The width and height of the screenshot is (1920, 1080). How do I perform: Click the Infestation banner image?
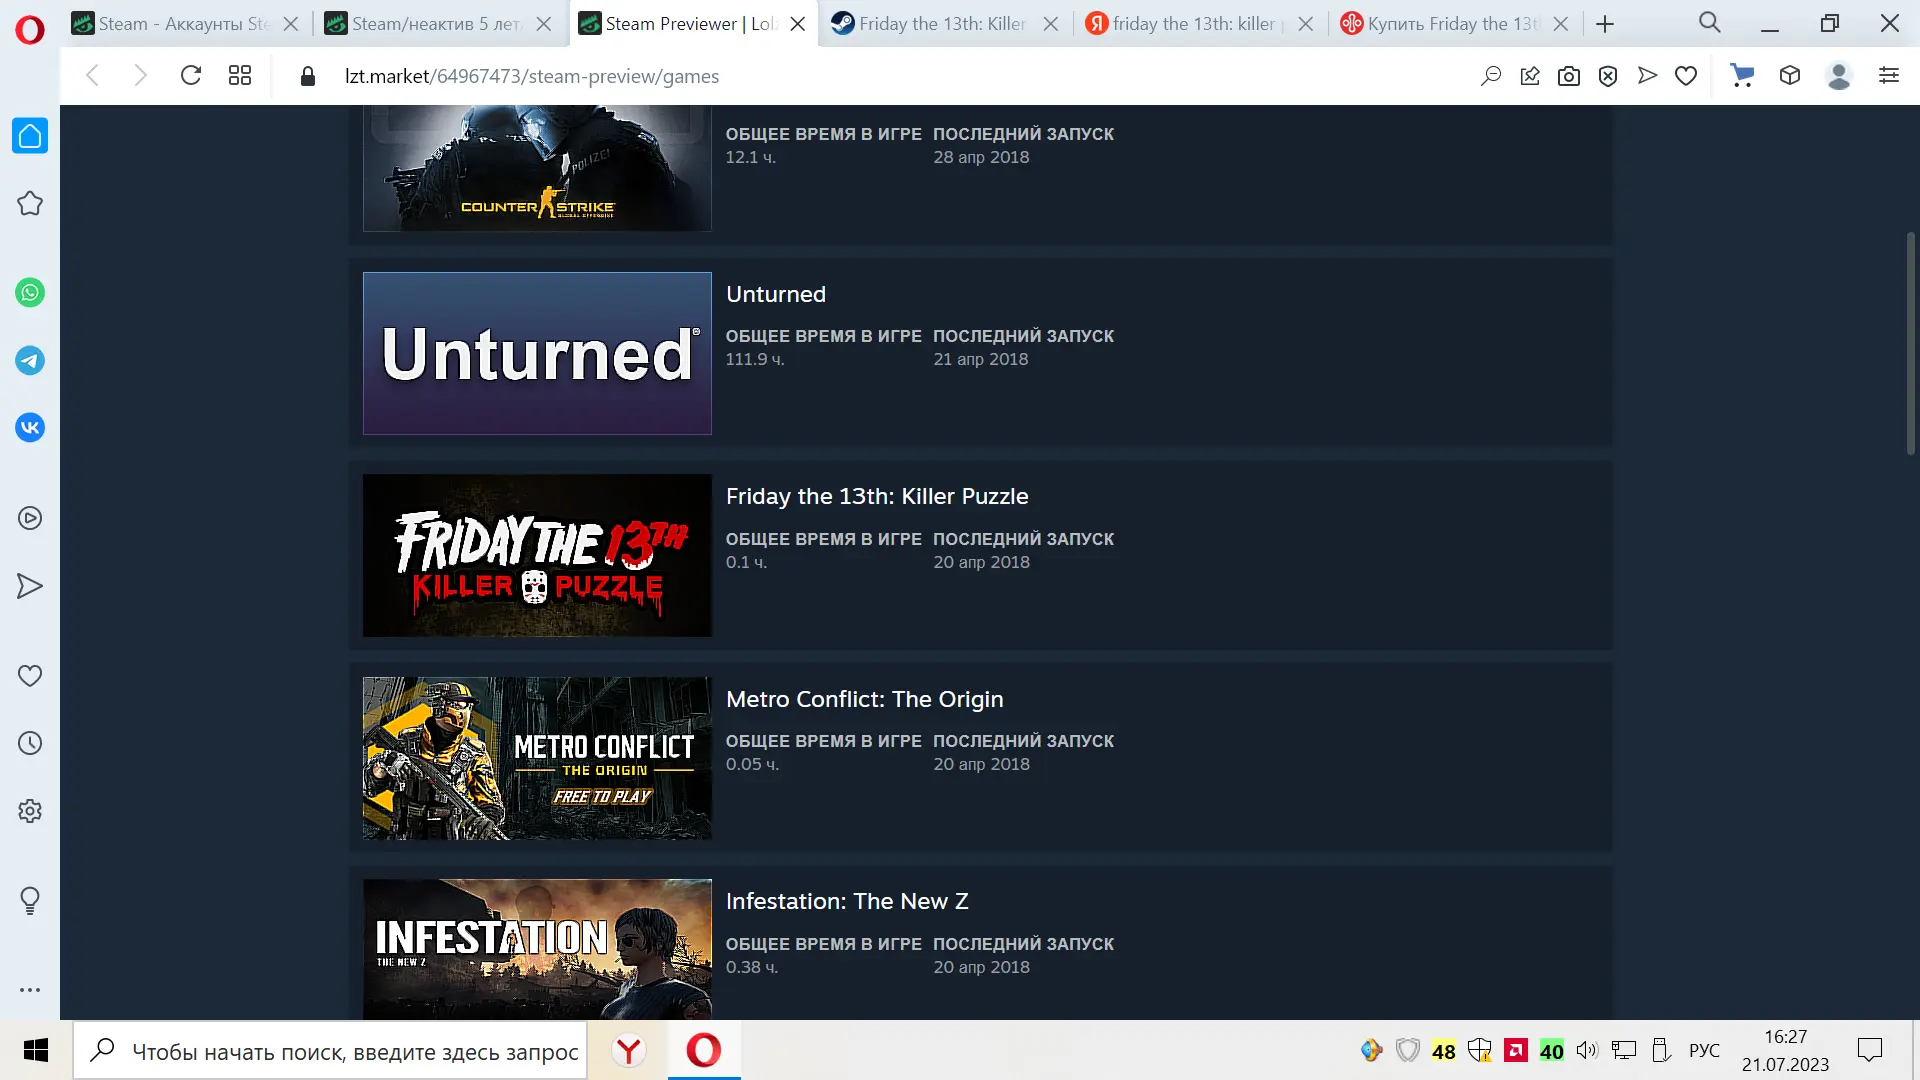click(x=537, y=949)
